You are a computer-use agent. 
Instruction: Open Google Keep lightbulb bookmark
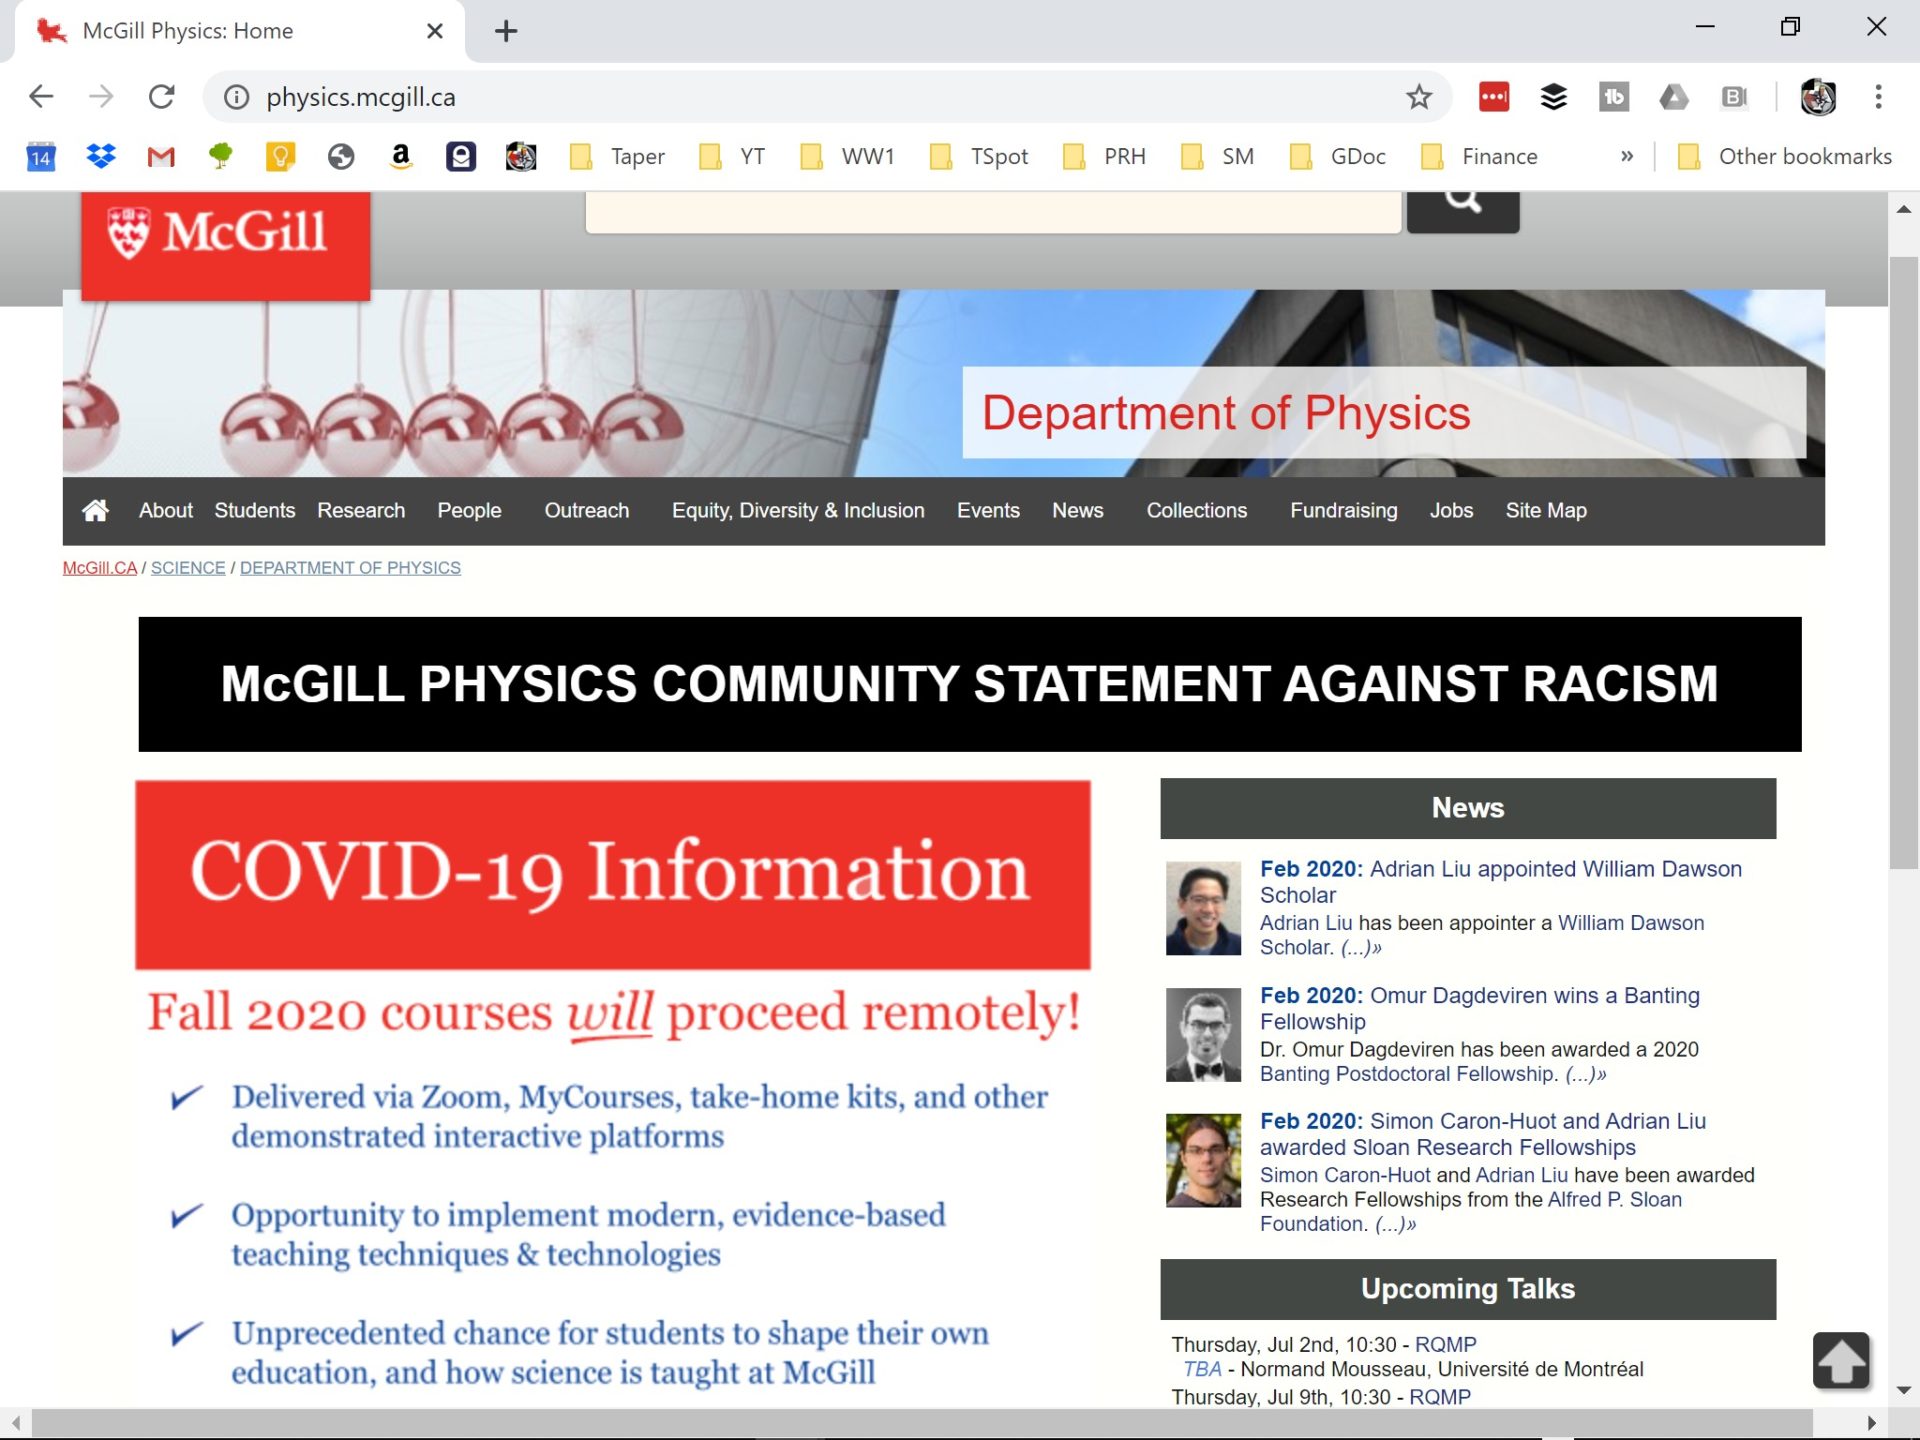point(280,156)
